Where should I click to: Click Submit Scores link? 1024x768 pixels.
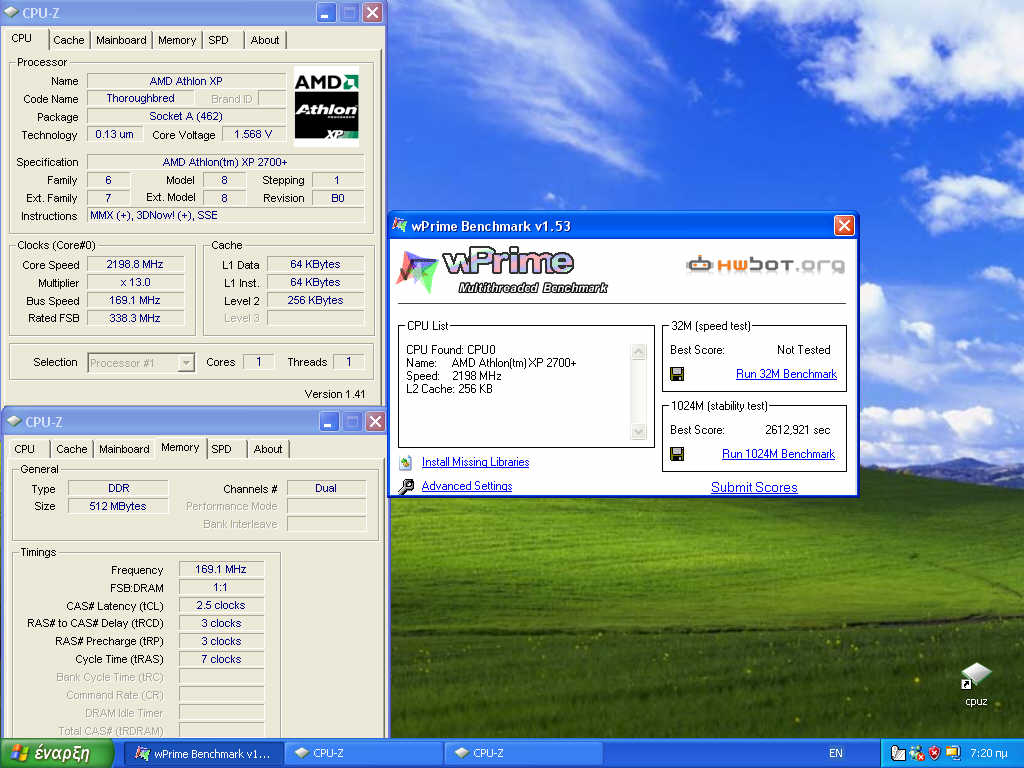[754, 487]
